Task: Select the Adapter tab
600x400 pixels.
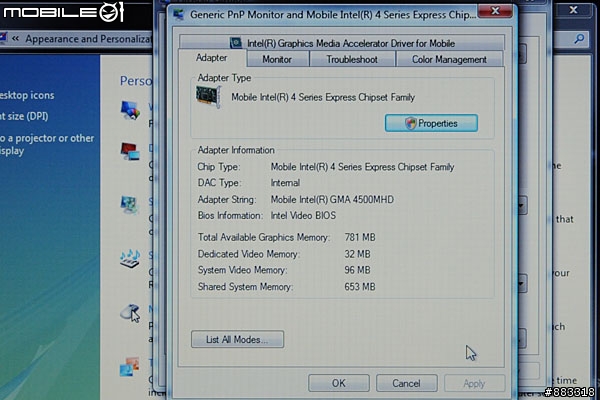Action: coord(212,58)
